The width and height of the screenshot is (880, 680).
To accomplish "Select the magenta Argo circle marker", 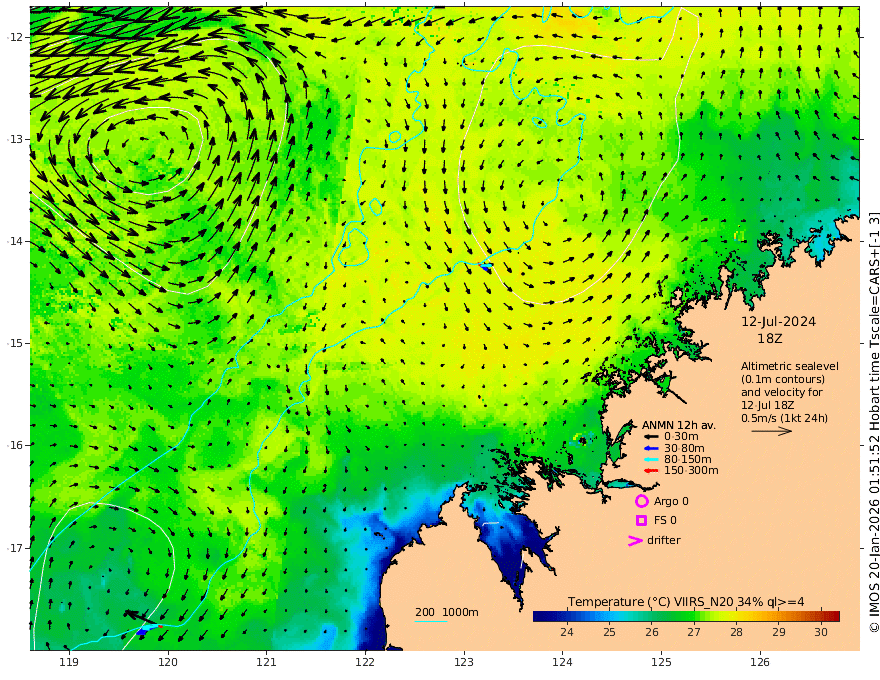I will point(641,501).
